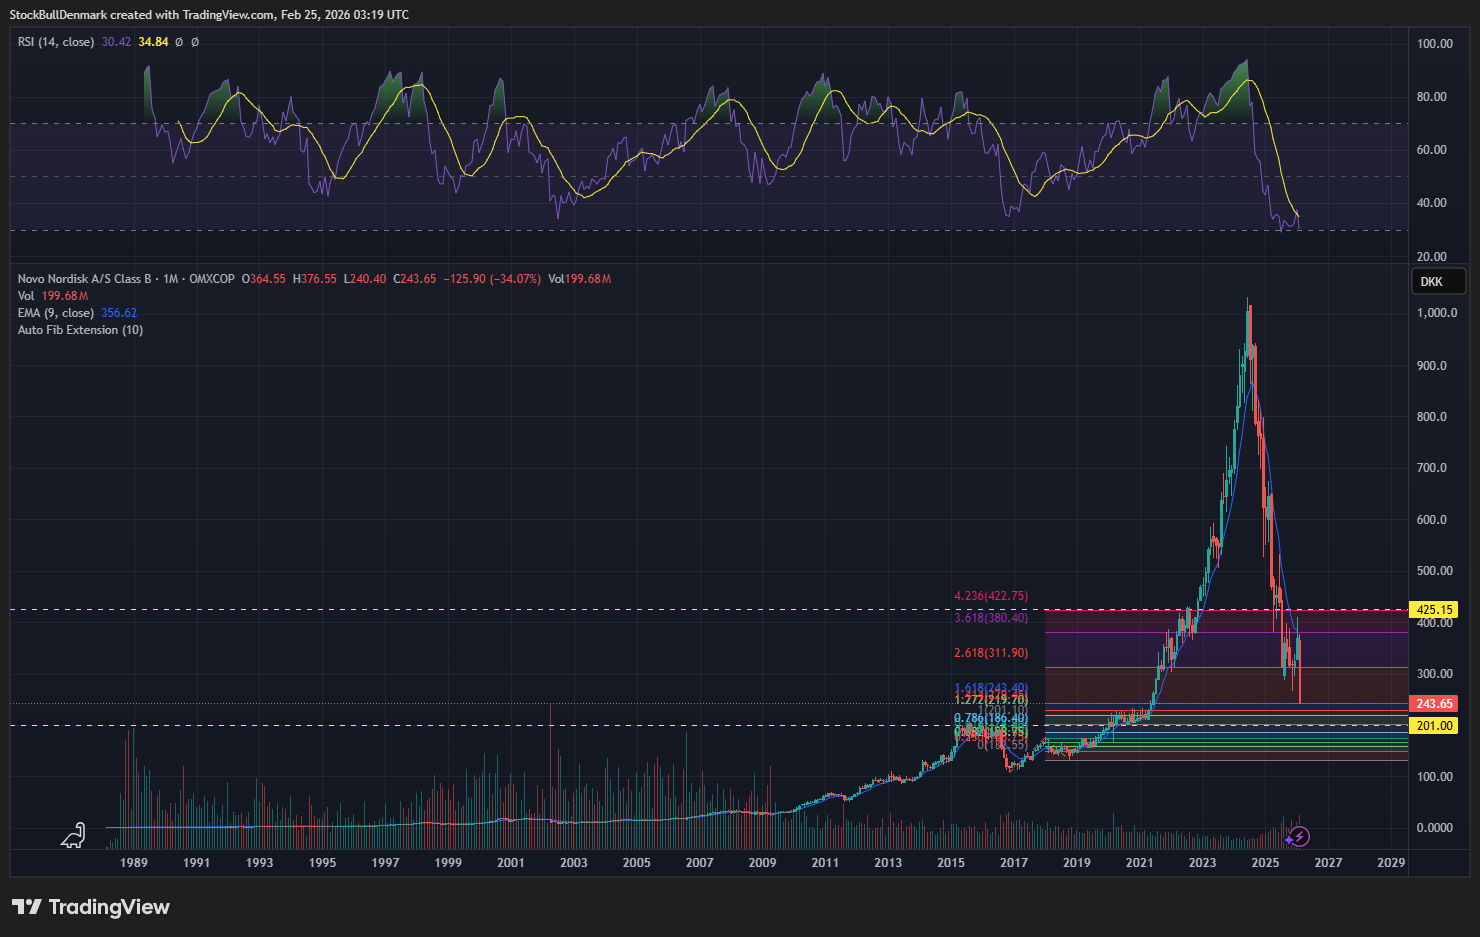Click the 60.00 level on the RSI scale
The image size is (1480, 937).
(x=1432, y=150)
